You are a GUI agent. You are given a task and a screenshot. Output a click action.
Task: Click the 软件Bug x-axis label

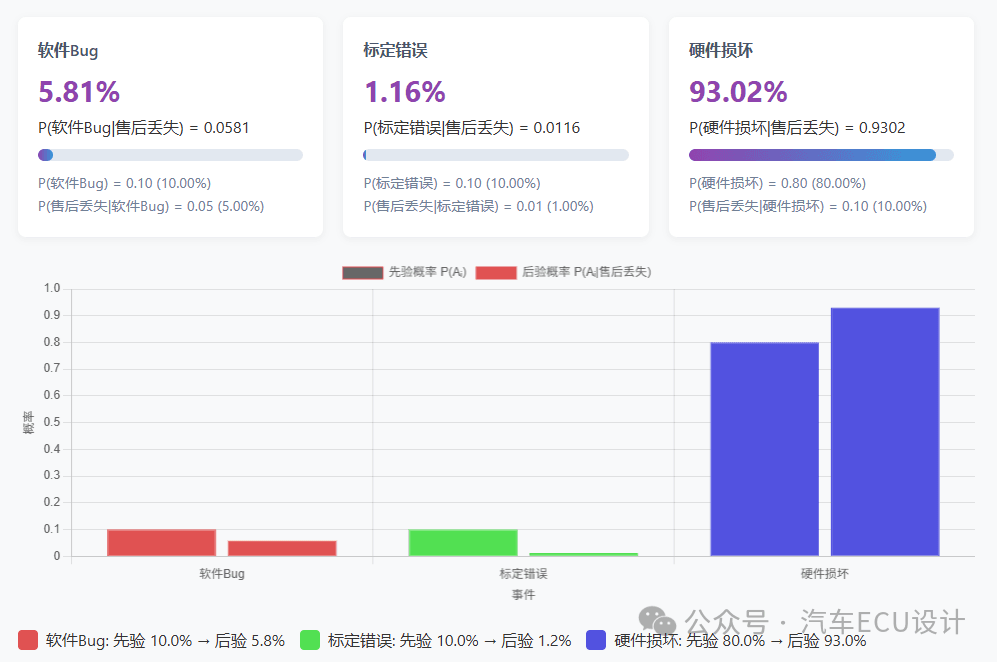coord(222,574)
